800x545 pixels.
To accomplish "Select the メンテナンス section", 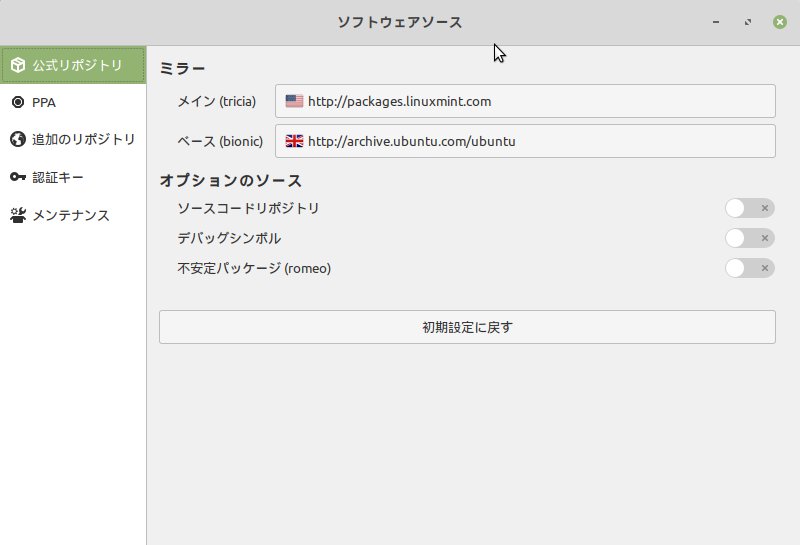I will pyautogui.click(x=73, y=215).
